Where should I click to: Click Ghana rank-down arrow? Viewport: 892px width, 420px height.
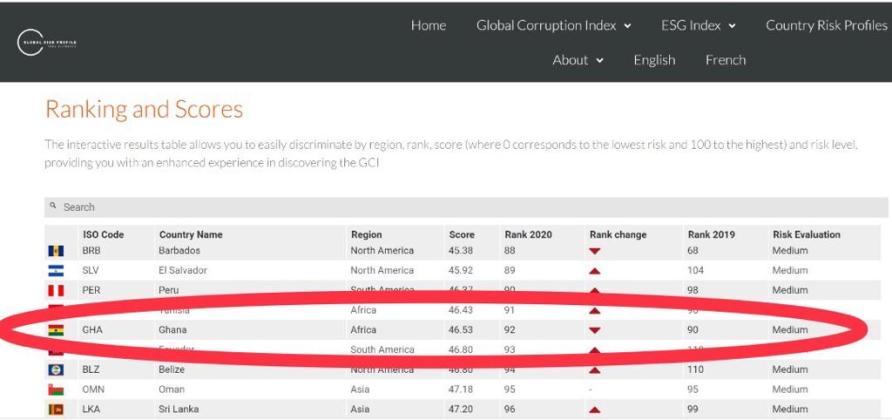594,330
